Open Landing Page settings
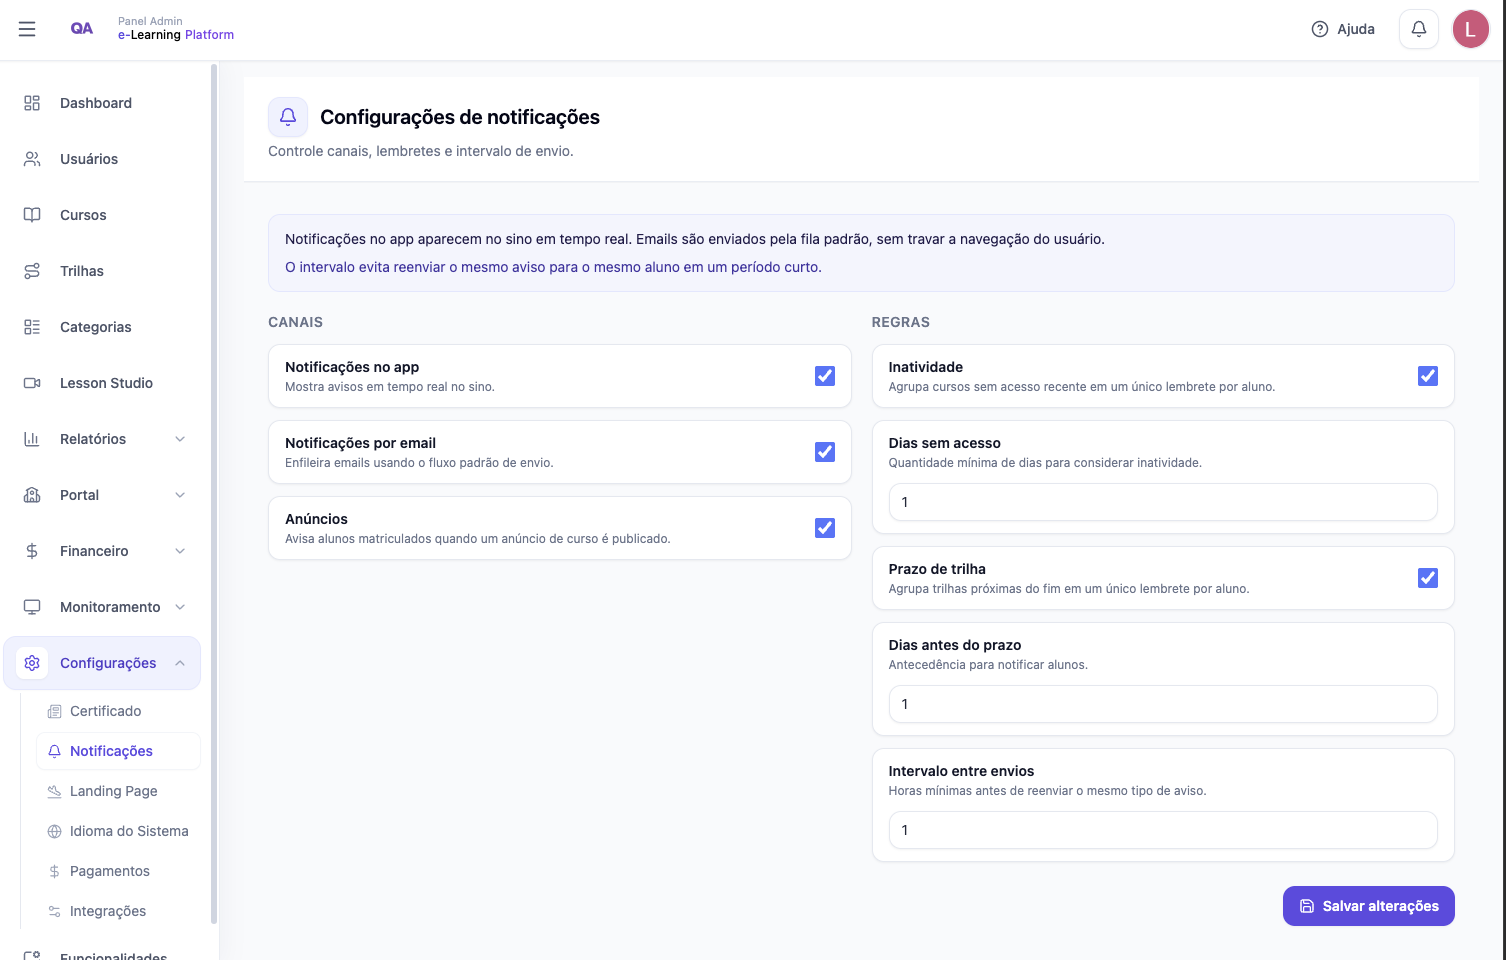 click(118, 791)
